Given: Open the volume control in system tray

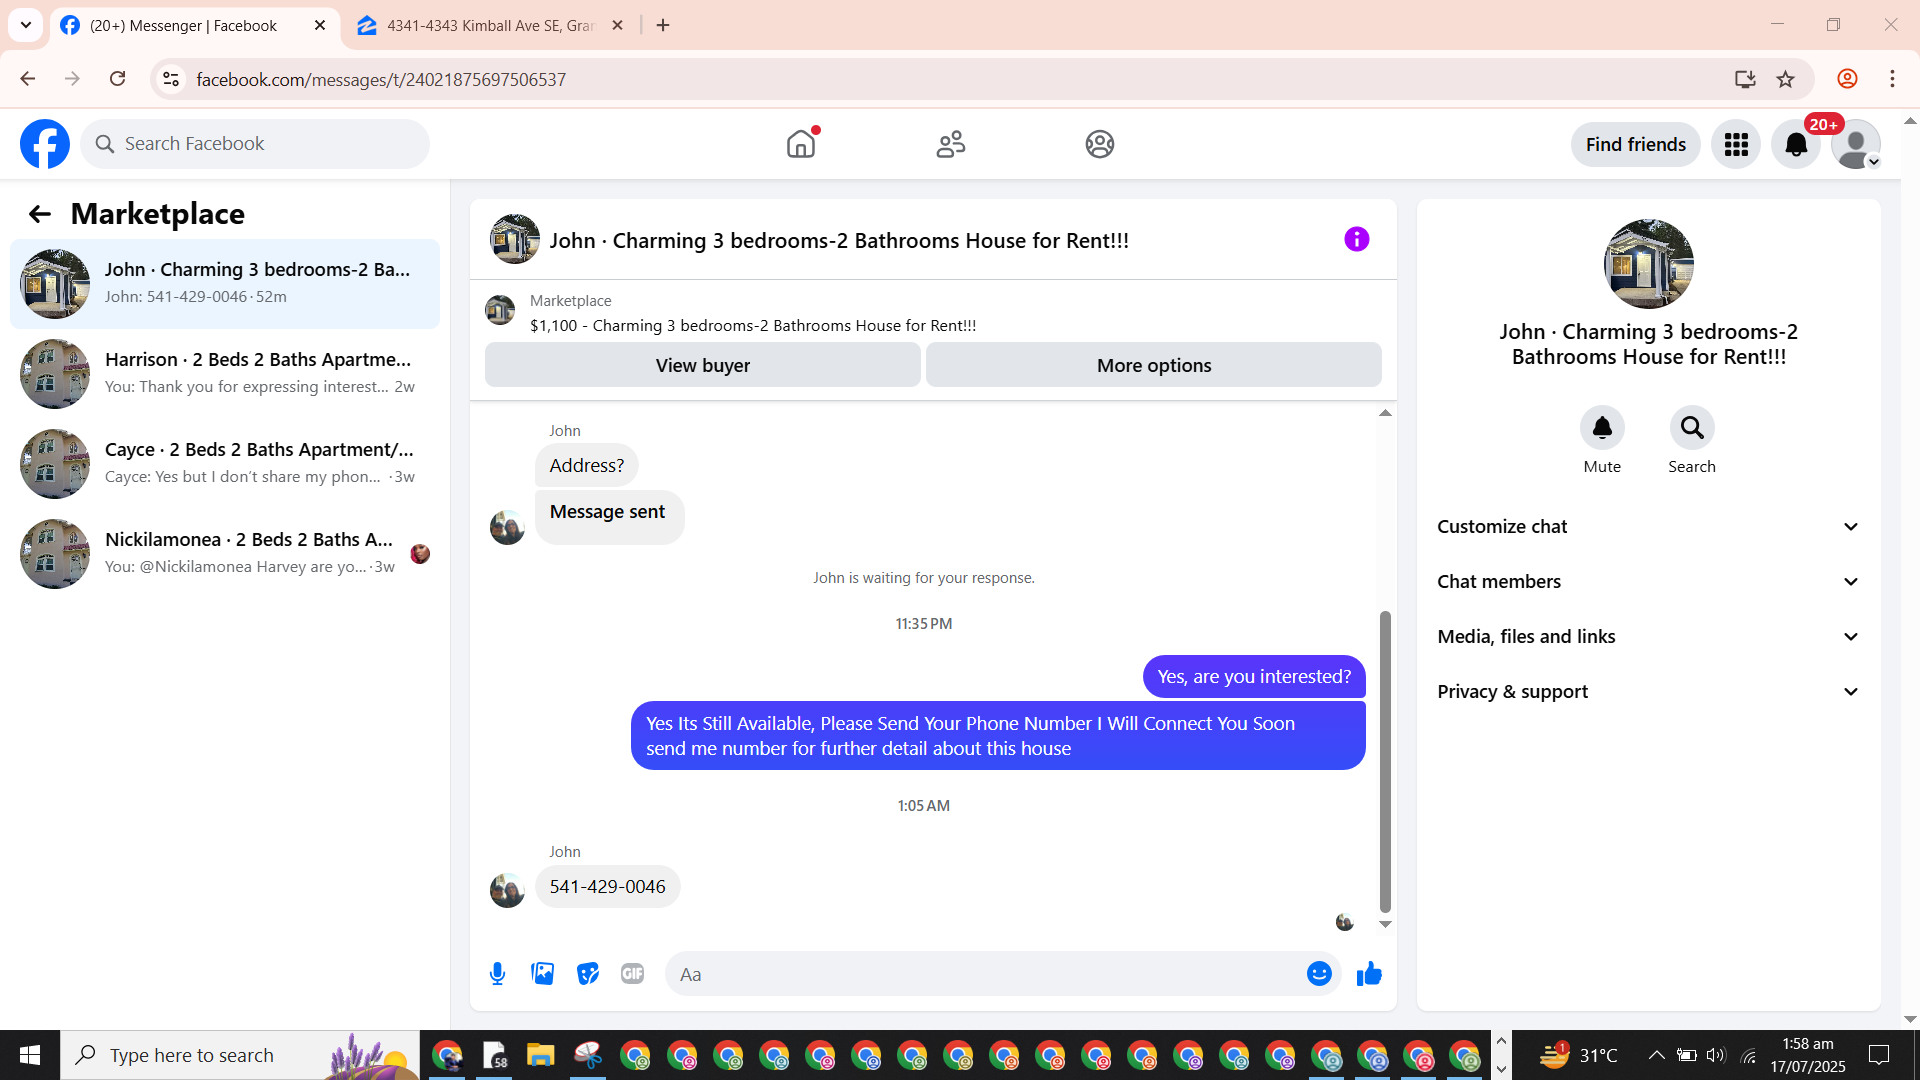Looking at the screenshot, I should 1716,1055.
